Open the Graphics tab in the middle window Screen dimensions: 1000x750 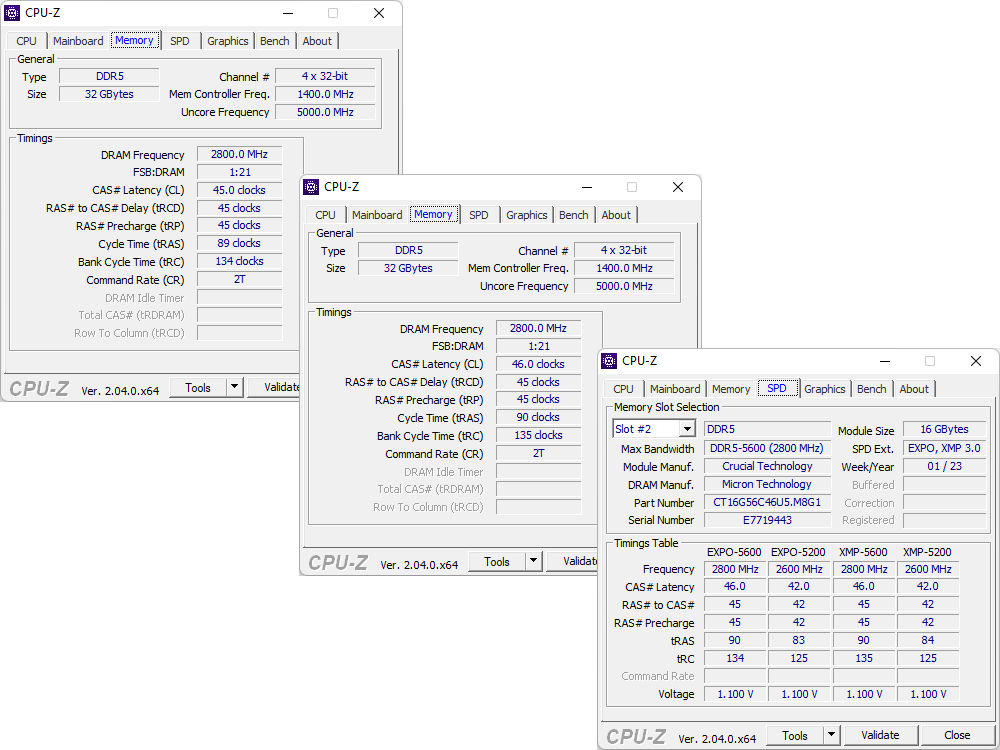[526, 215]
